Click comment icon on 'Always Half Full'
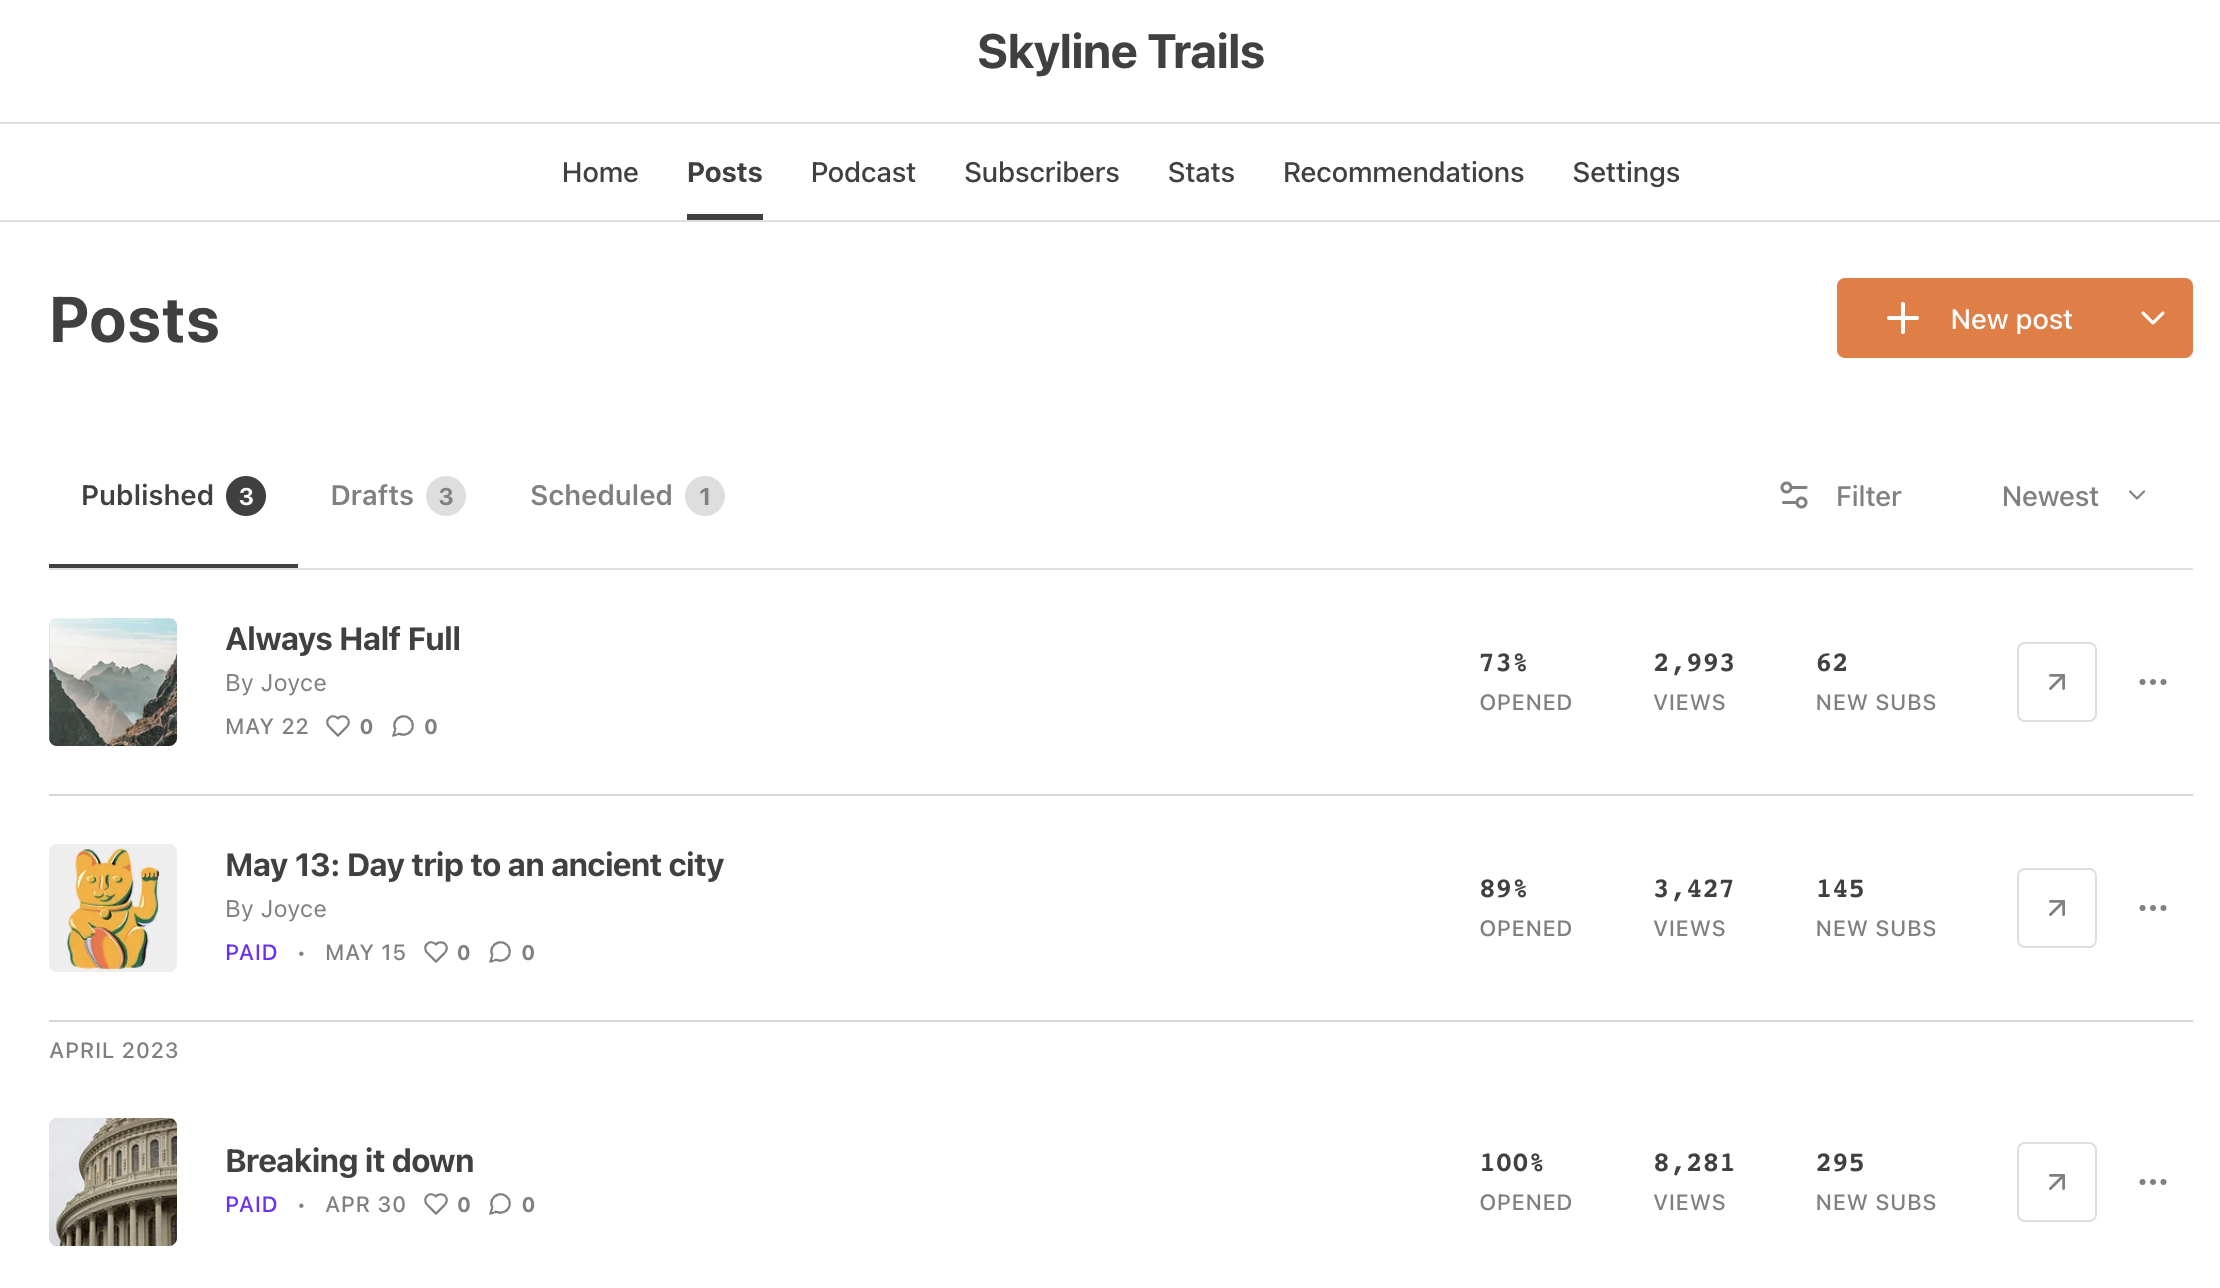 point(403,726)
